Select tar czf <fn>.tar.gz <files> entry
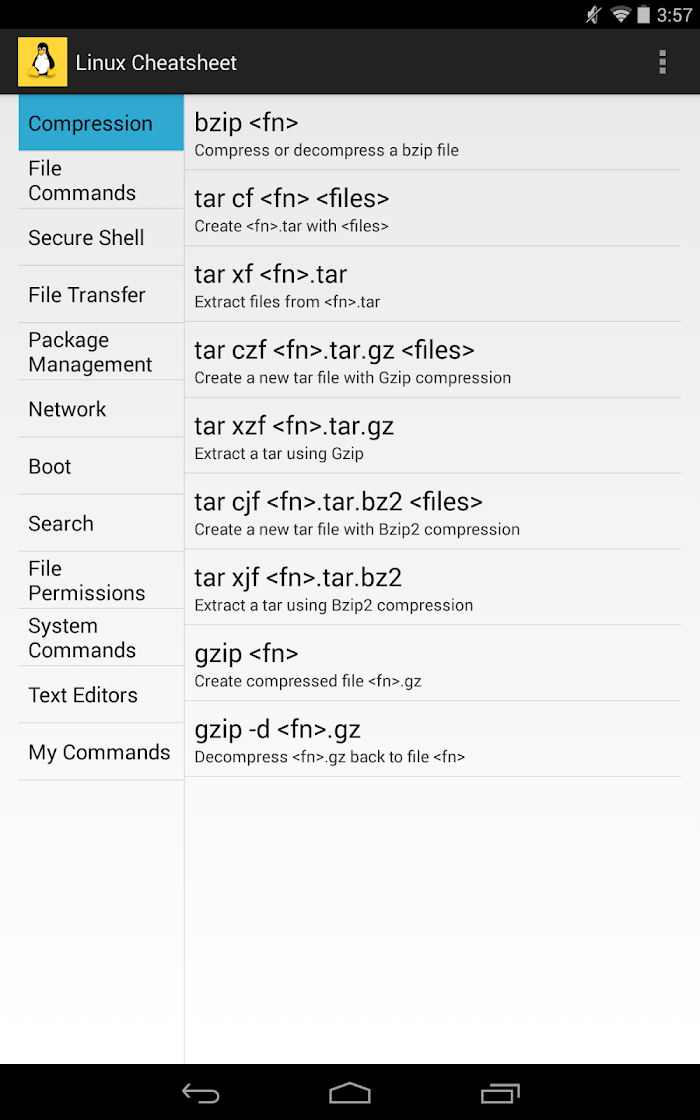 [433, 360]
